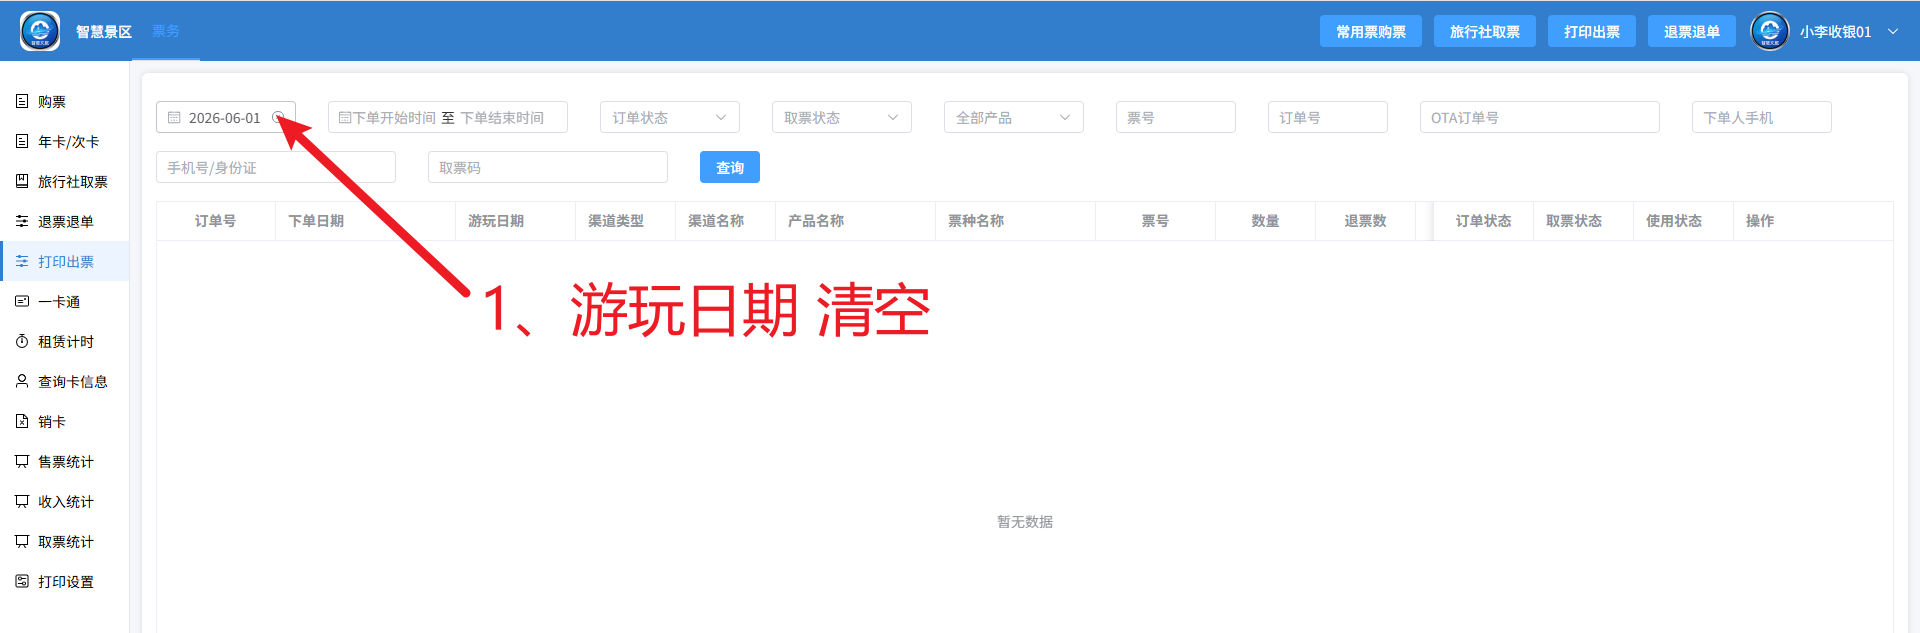
Task: Click the 年卡/次卡 sidebar icon
Action: (22, 141)
